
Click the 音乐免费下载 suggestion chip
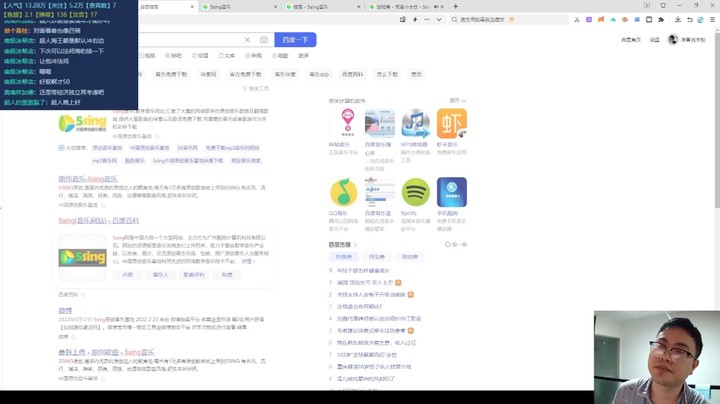click(171, 74)
